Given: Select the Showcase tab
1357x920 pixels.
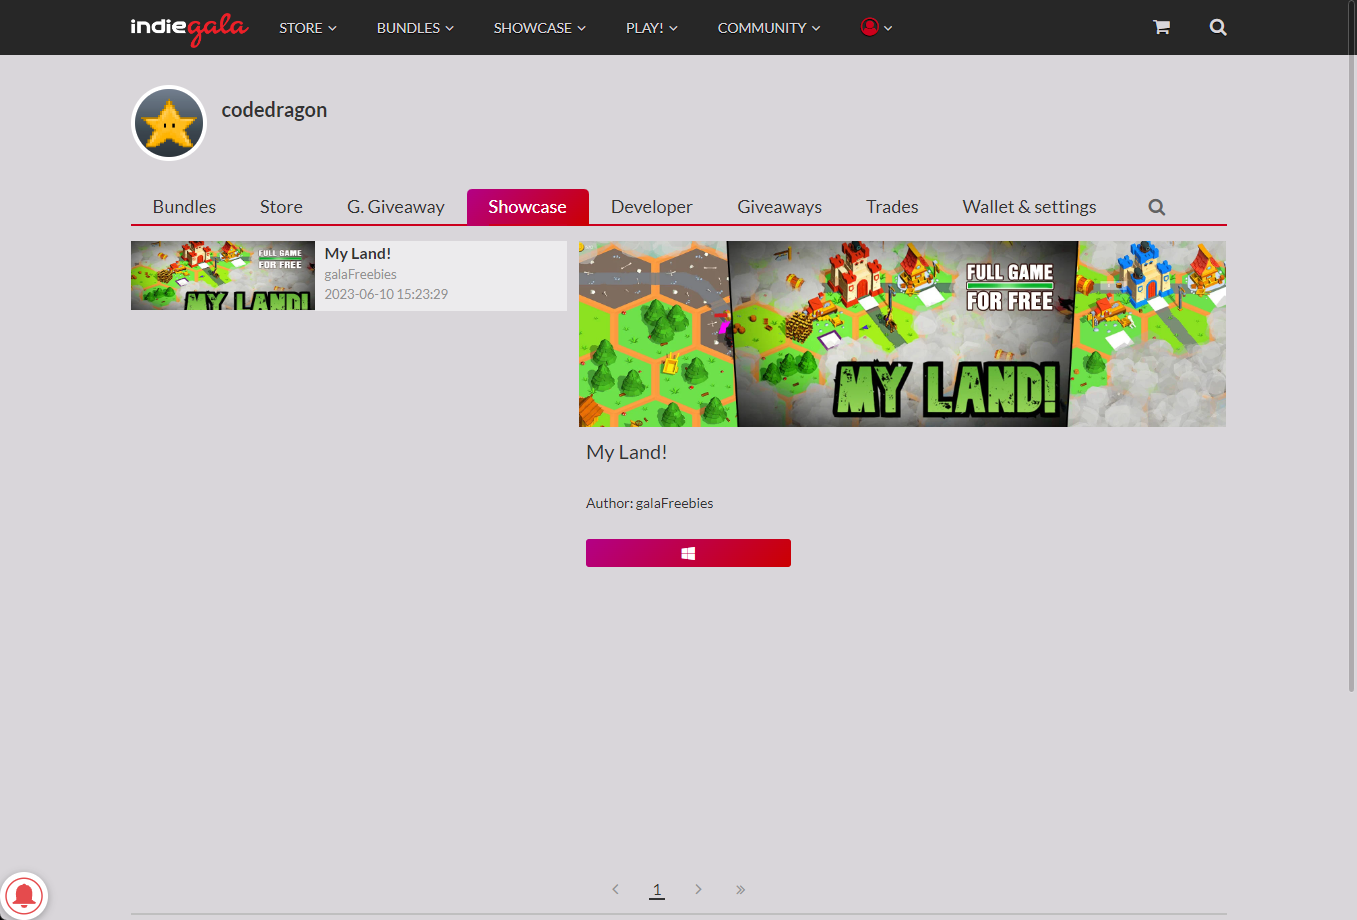Looking at the screenshot, I should (x=528, y=207).
